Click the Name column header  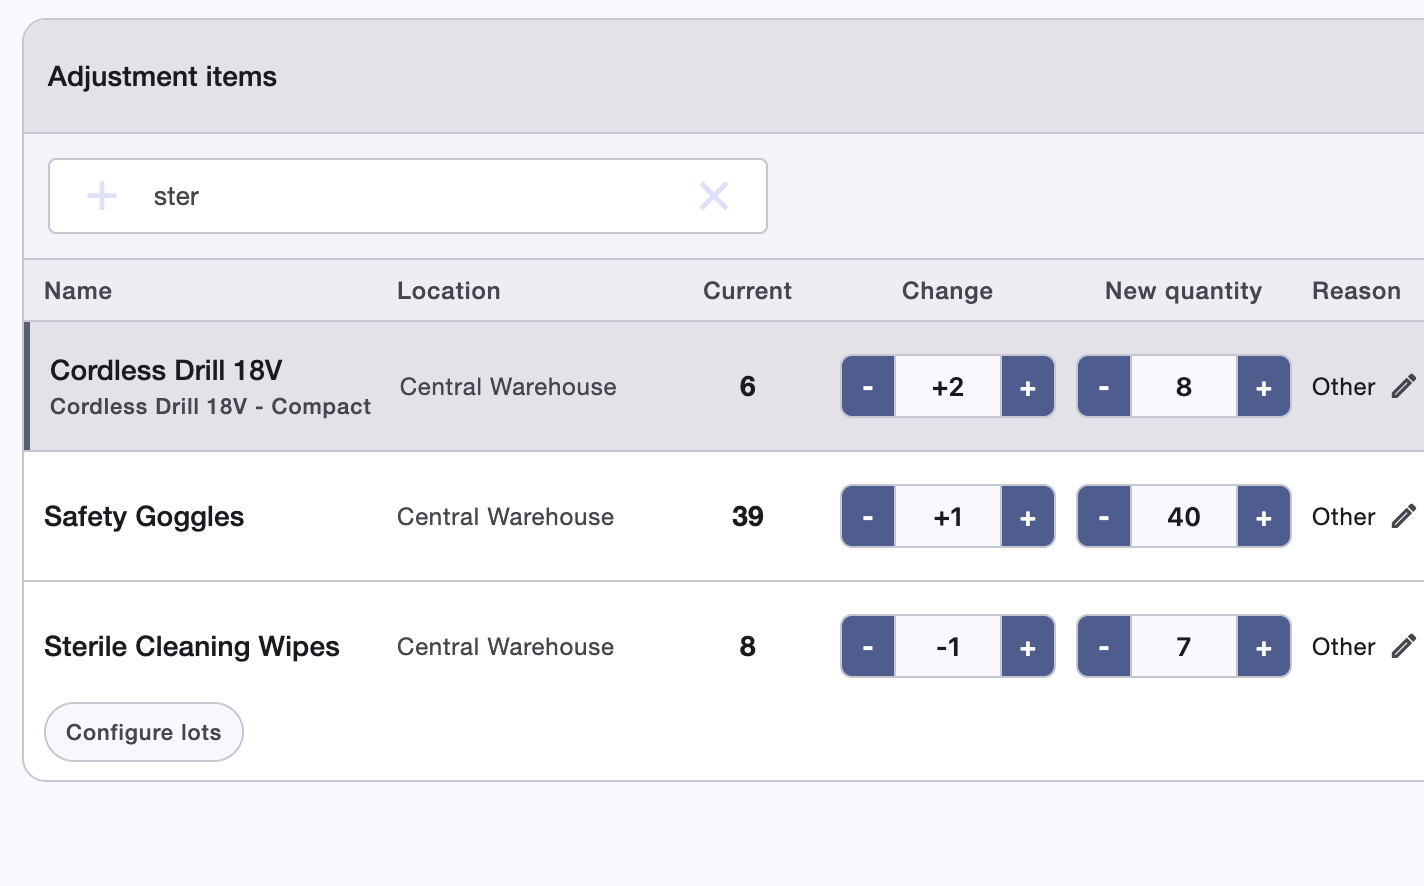(x=78, y=291)
